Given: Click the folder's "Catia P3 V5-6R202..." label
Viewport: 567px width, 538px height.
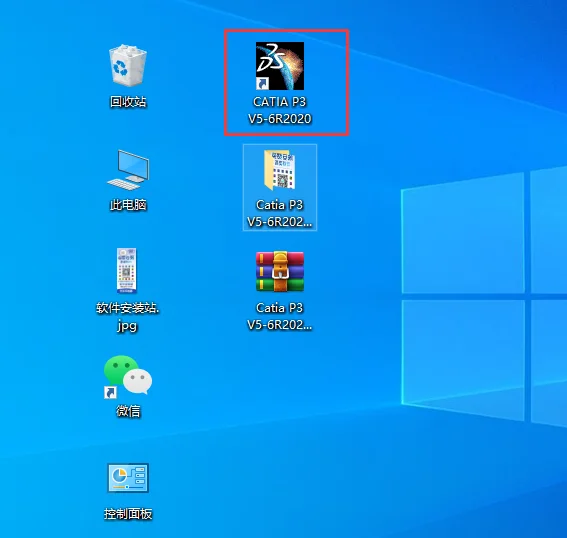Looking at the screenshot, I should pyautogui.click(x=280, y=213).
